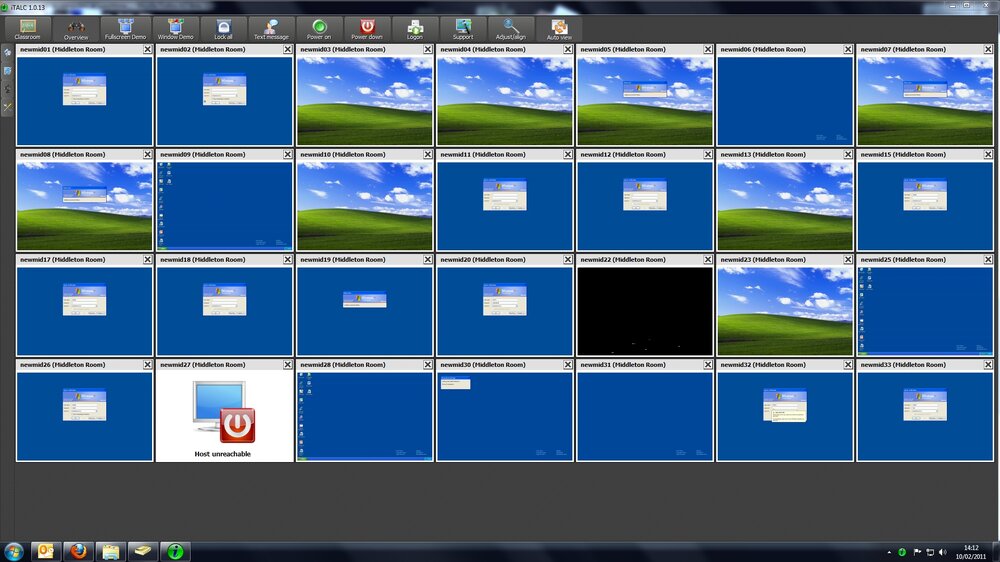This screenshot has height=562, width=1000.
Task: Click iTALC green icon on taskbar
Action: (x=175, y=551)
